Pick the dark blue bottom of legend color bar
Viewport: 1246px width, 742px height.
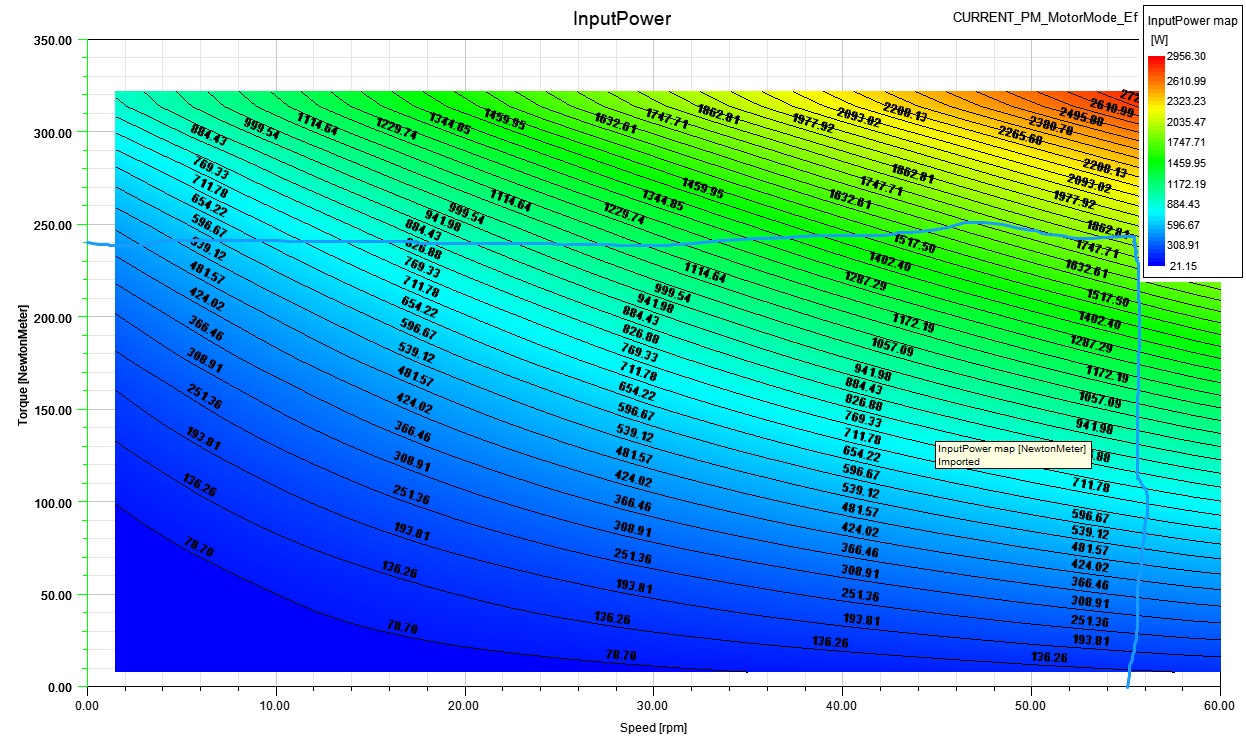click(x=1155, y=262)
